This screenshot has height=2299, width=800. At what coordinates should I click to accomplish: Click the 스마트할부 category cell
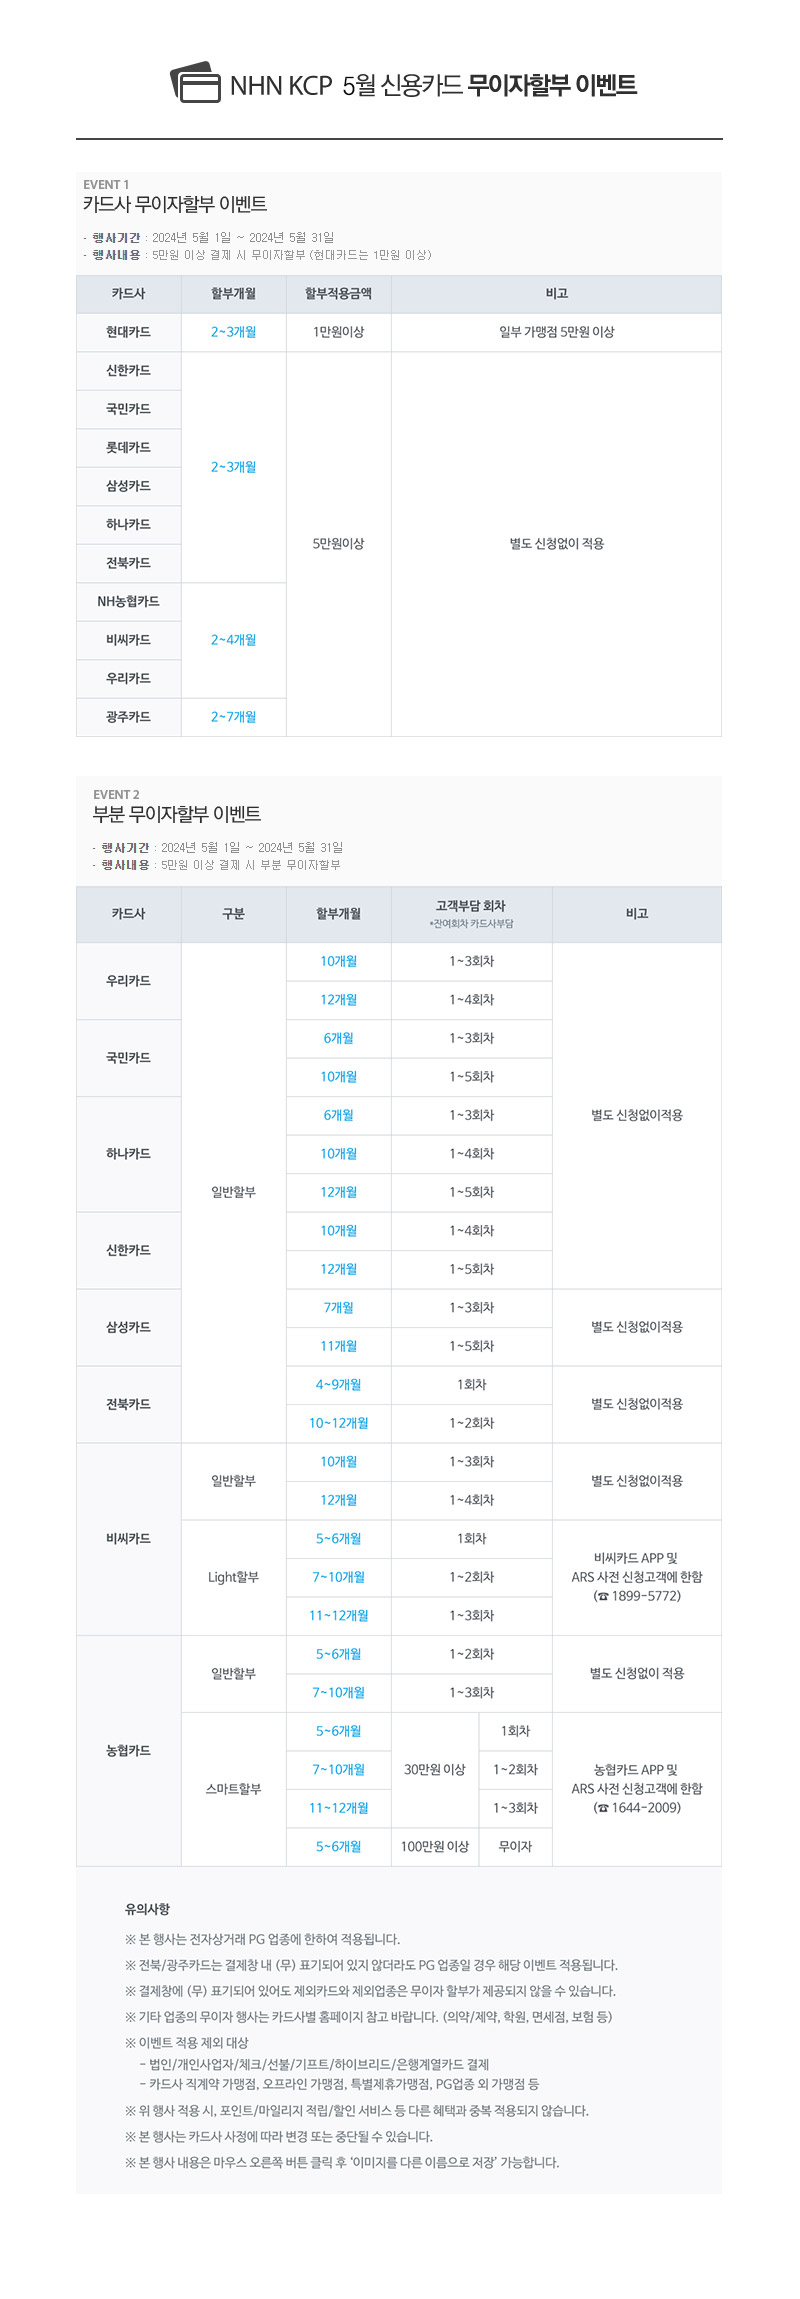[233, 1789]
